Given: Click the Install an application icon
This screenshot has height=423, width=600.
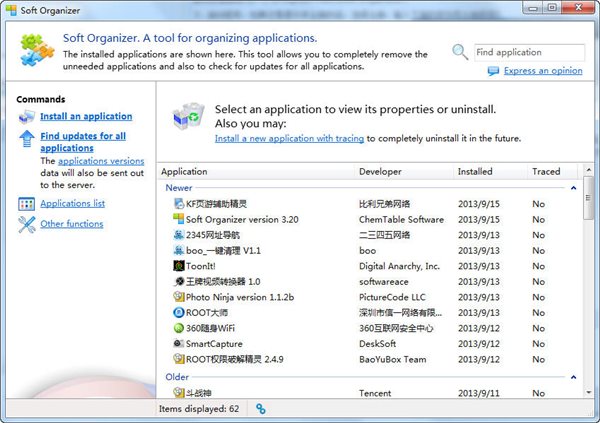Looking at the screenshot, I should point(26,117).
